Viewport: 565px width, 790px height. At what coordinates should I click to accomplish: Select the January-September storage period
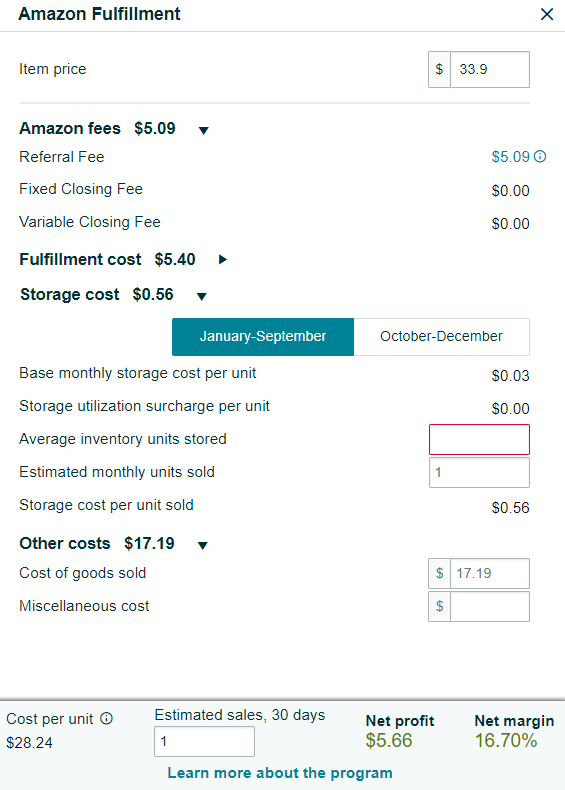pos(263,337)
